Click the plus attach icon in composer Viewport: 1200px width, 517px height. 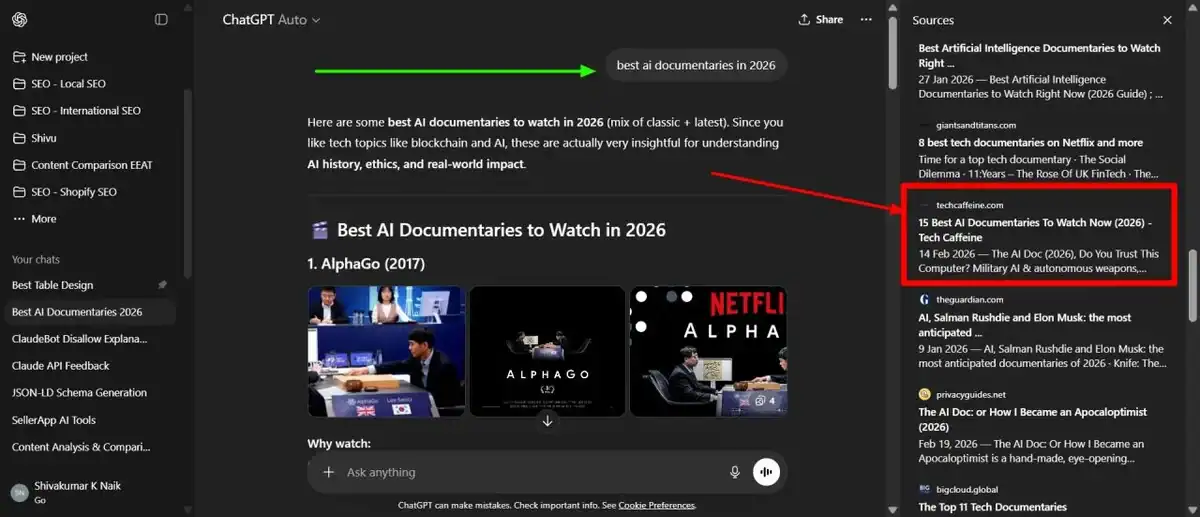pyautogui.click(x=328, y=472)
